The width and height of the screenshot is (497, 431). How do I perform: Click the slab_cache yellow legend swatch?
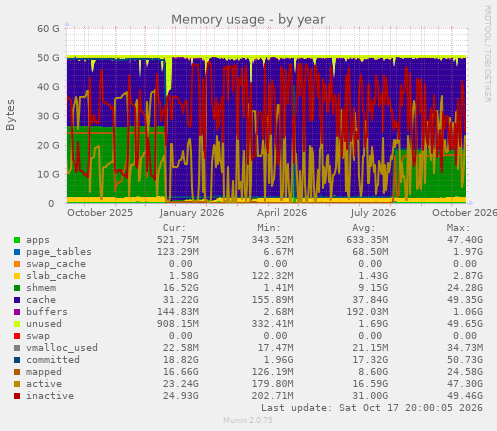tap(17, 276)
